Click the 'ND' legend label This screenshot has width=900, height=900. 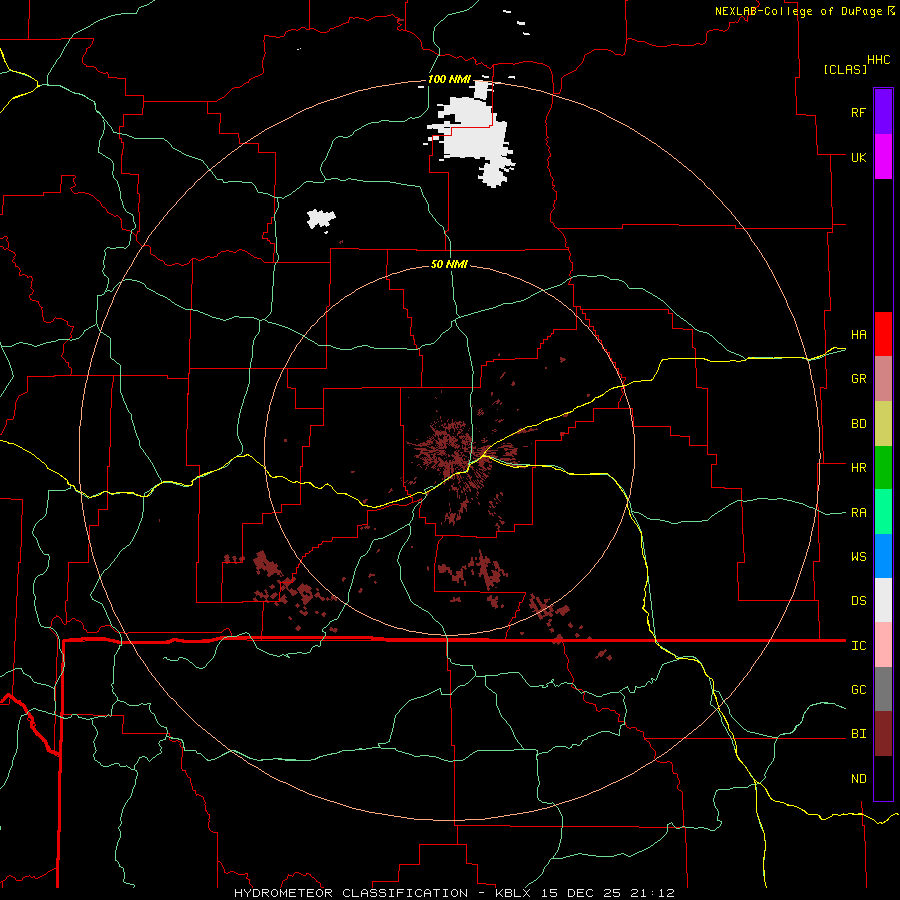(x=858, y=779)
